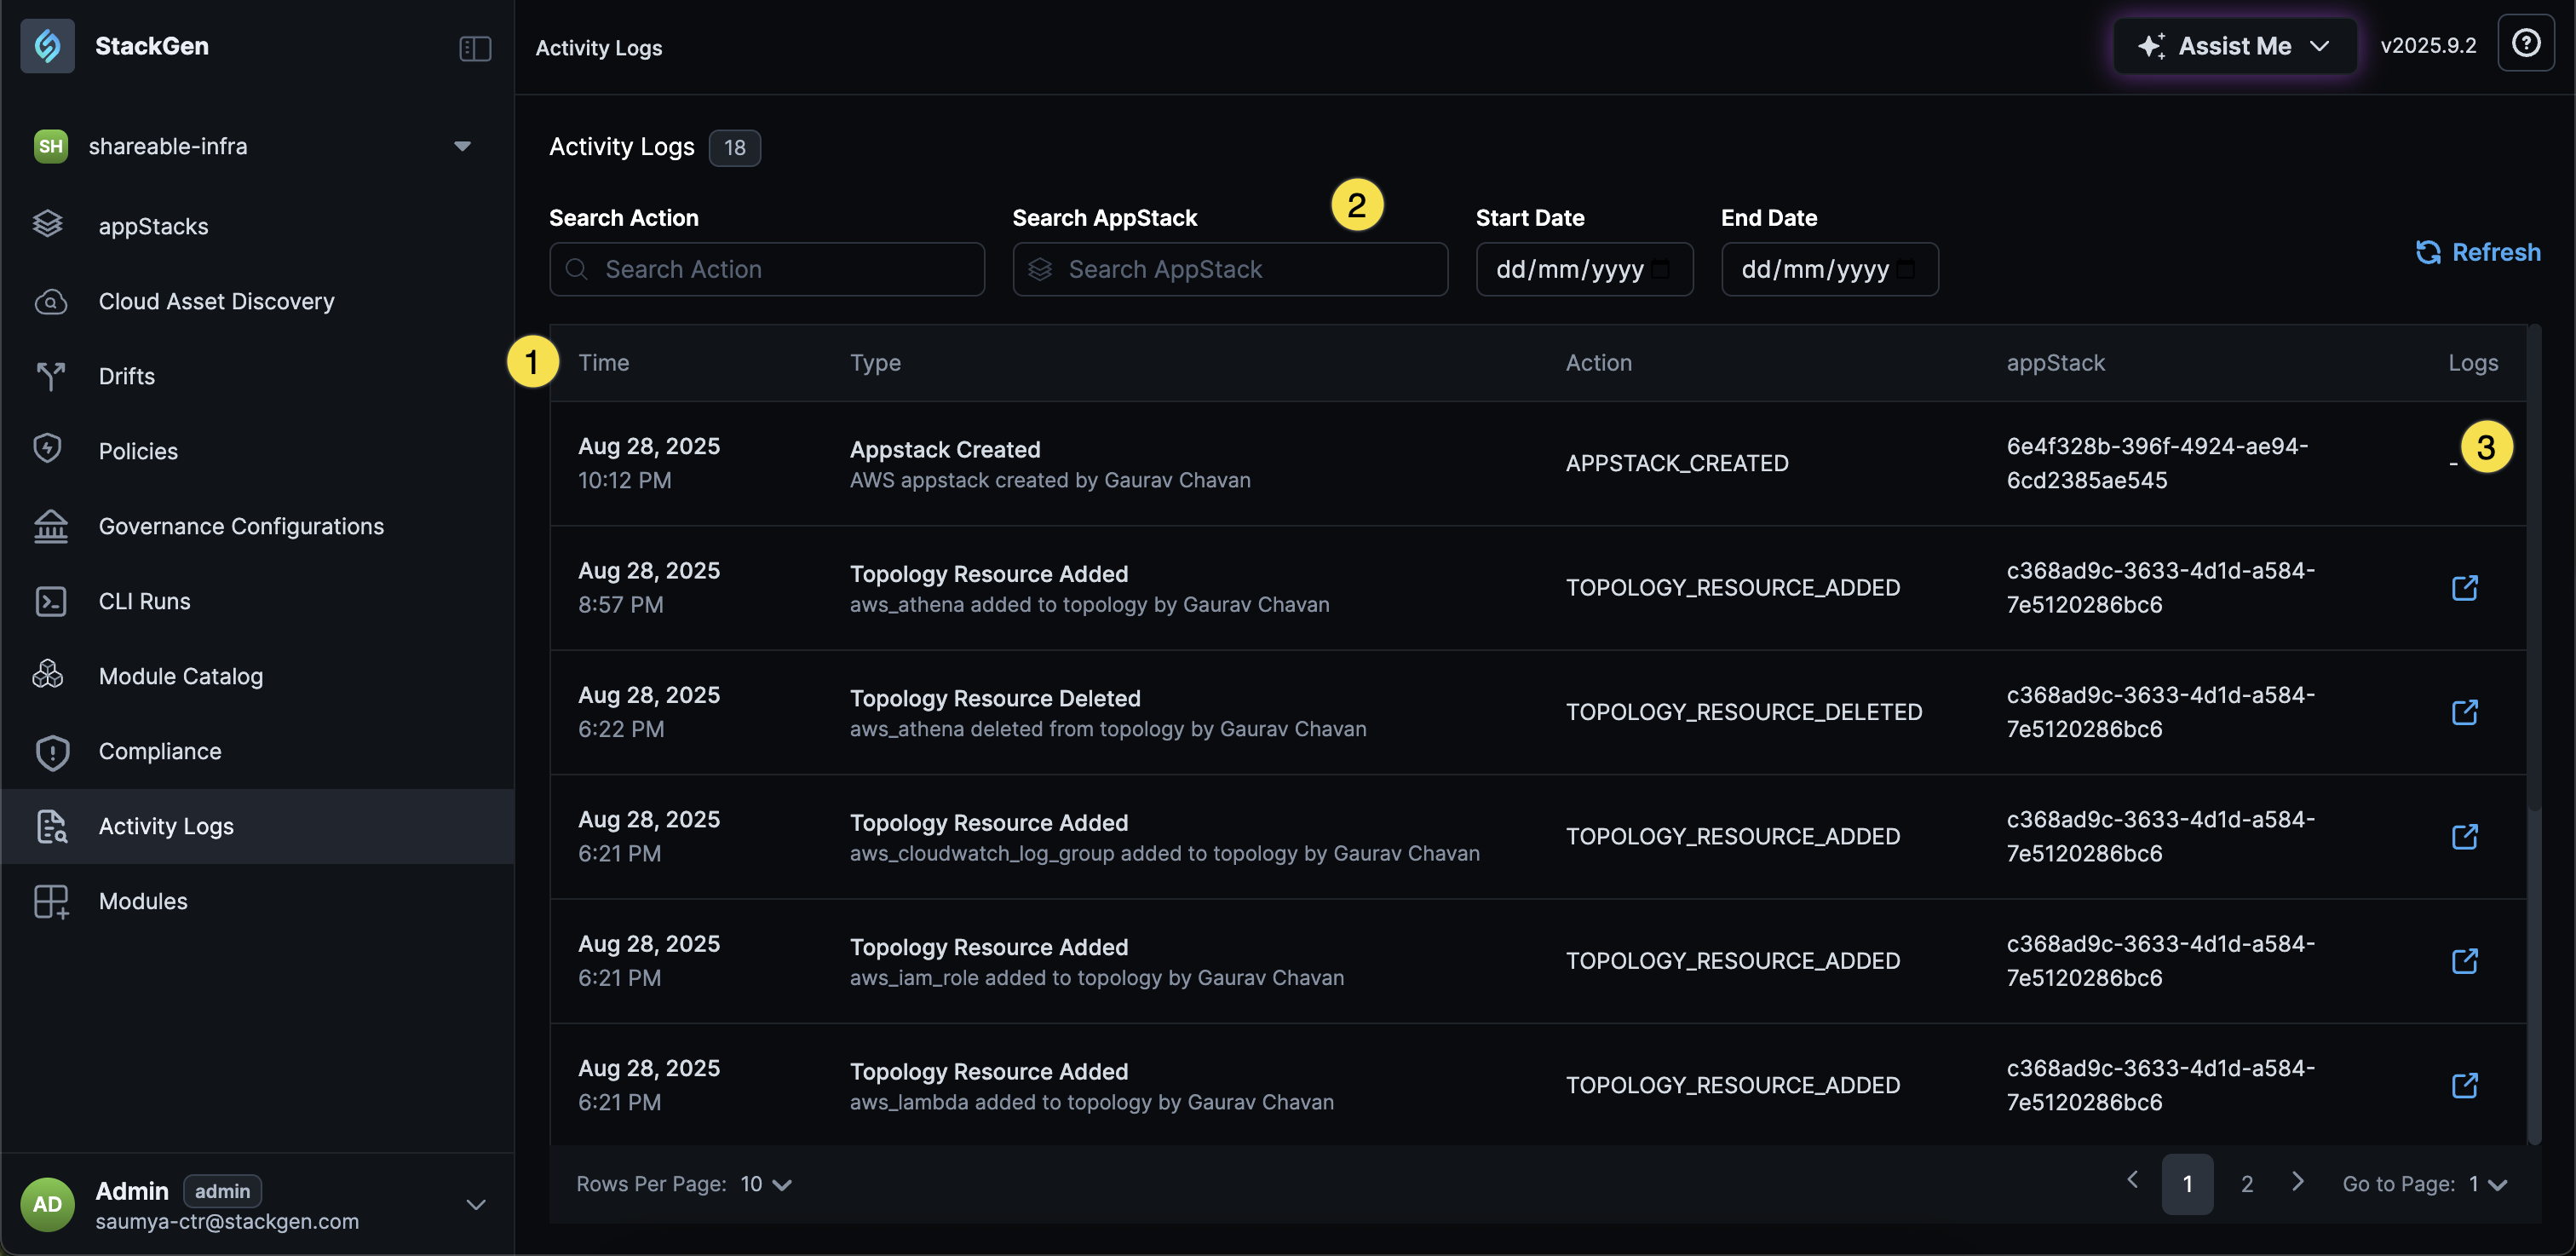Click the Time column header
Image resolution: width=2576 pixels, height=1256 pixels.
pos(604,363)
